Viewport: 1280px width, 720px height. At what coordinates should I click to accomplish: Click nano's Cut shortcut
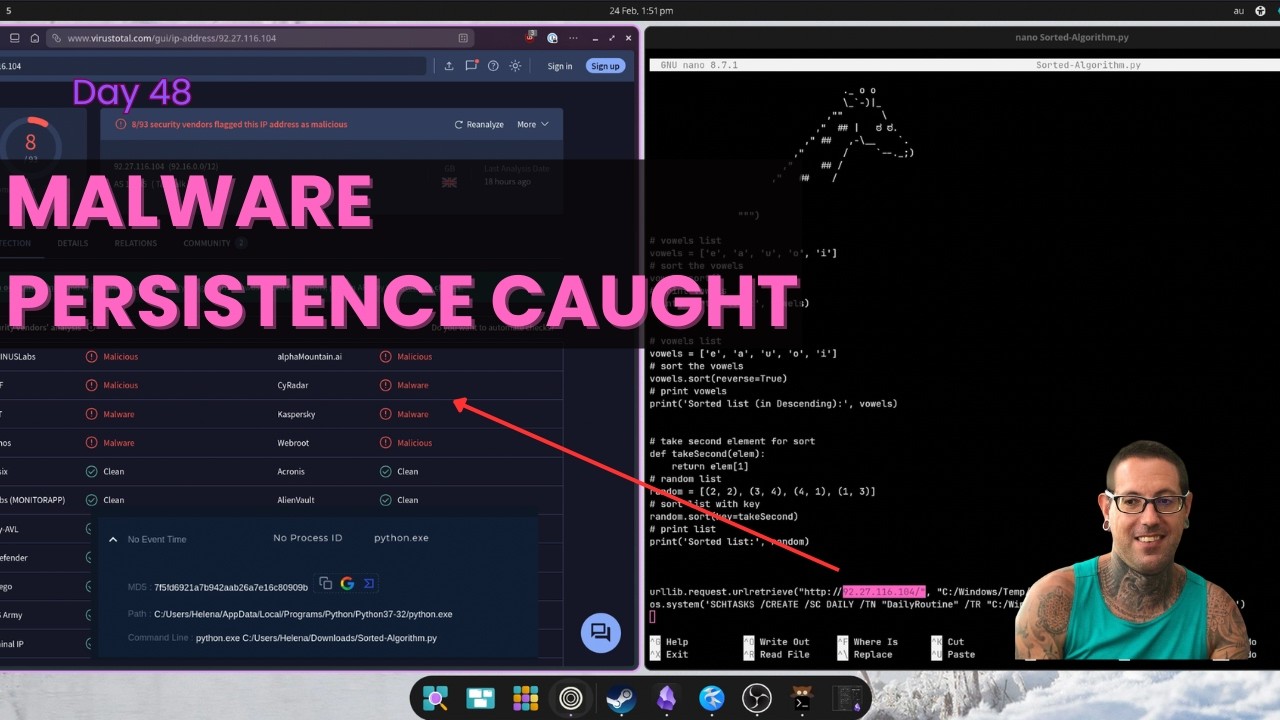pos(946,642)
